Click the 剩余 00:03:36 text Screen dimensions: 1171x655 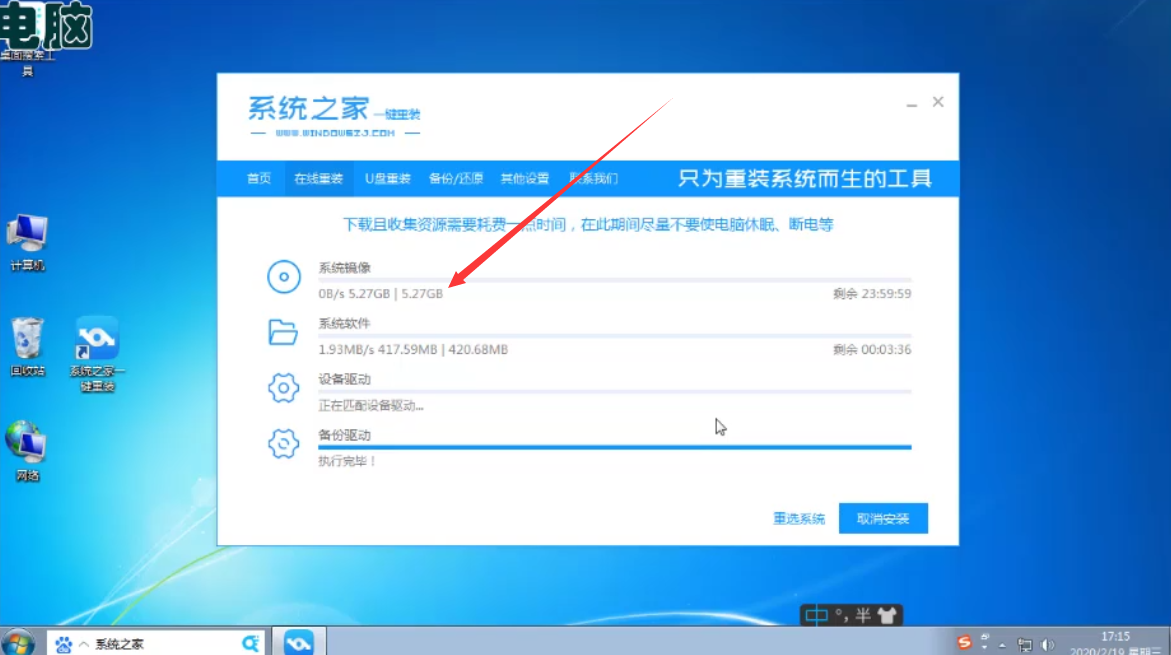872,350
